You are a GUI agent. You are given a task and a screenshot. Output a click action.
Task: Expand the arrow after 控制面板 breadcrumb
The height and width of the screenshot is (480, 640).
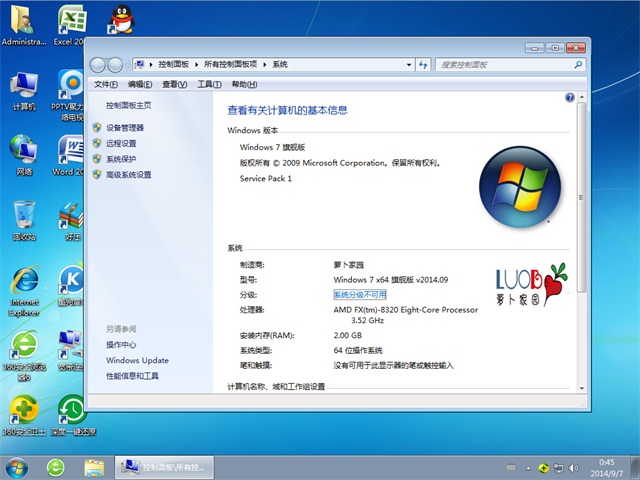[196, 64]
